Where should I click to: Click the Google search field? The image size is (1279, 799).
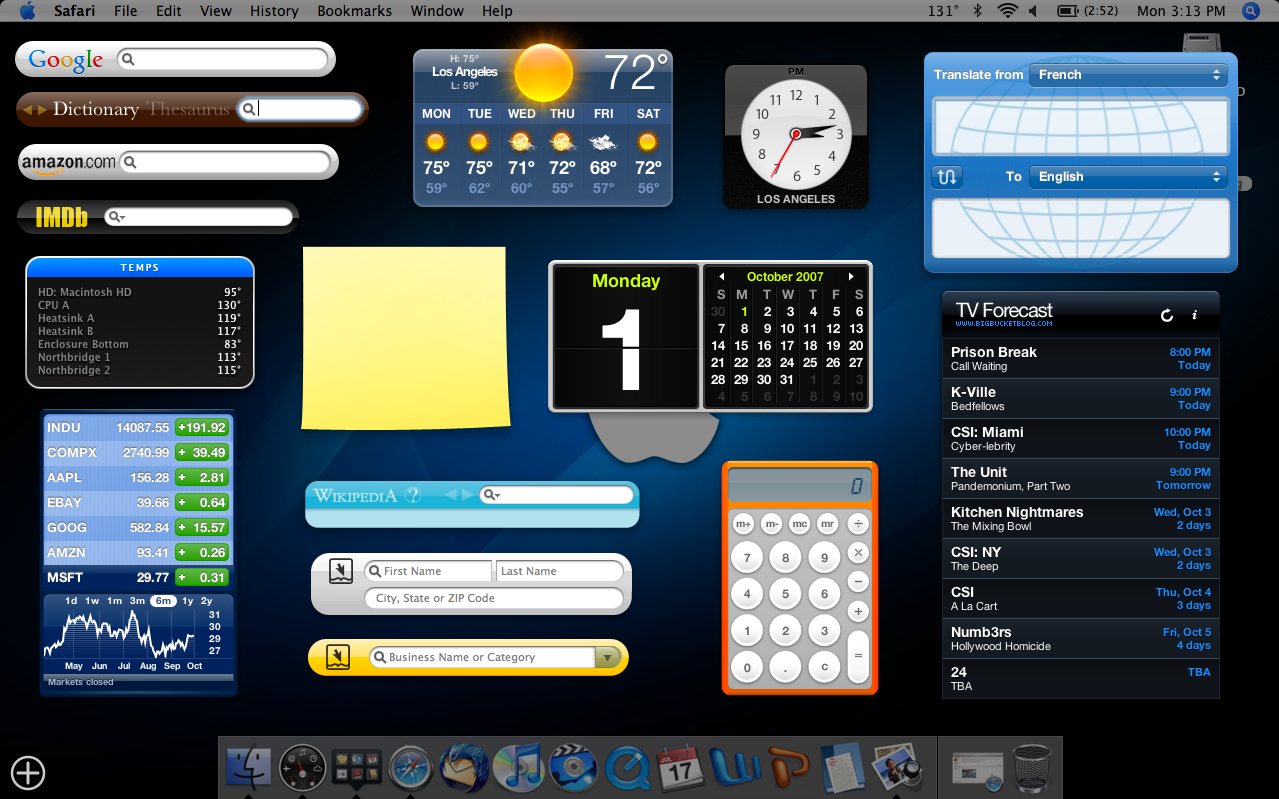(222, 60)
